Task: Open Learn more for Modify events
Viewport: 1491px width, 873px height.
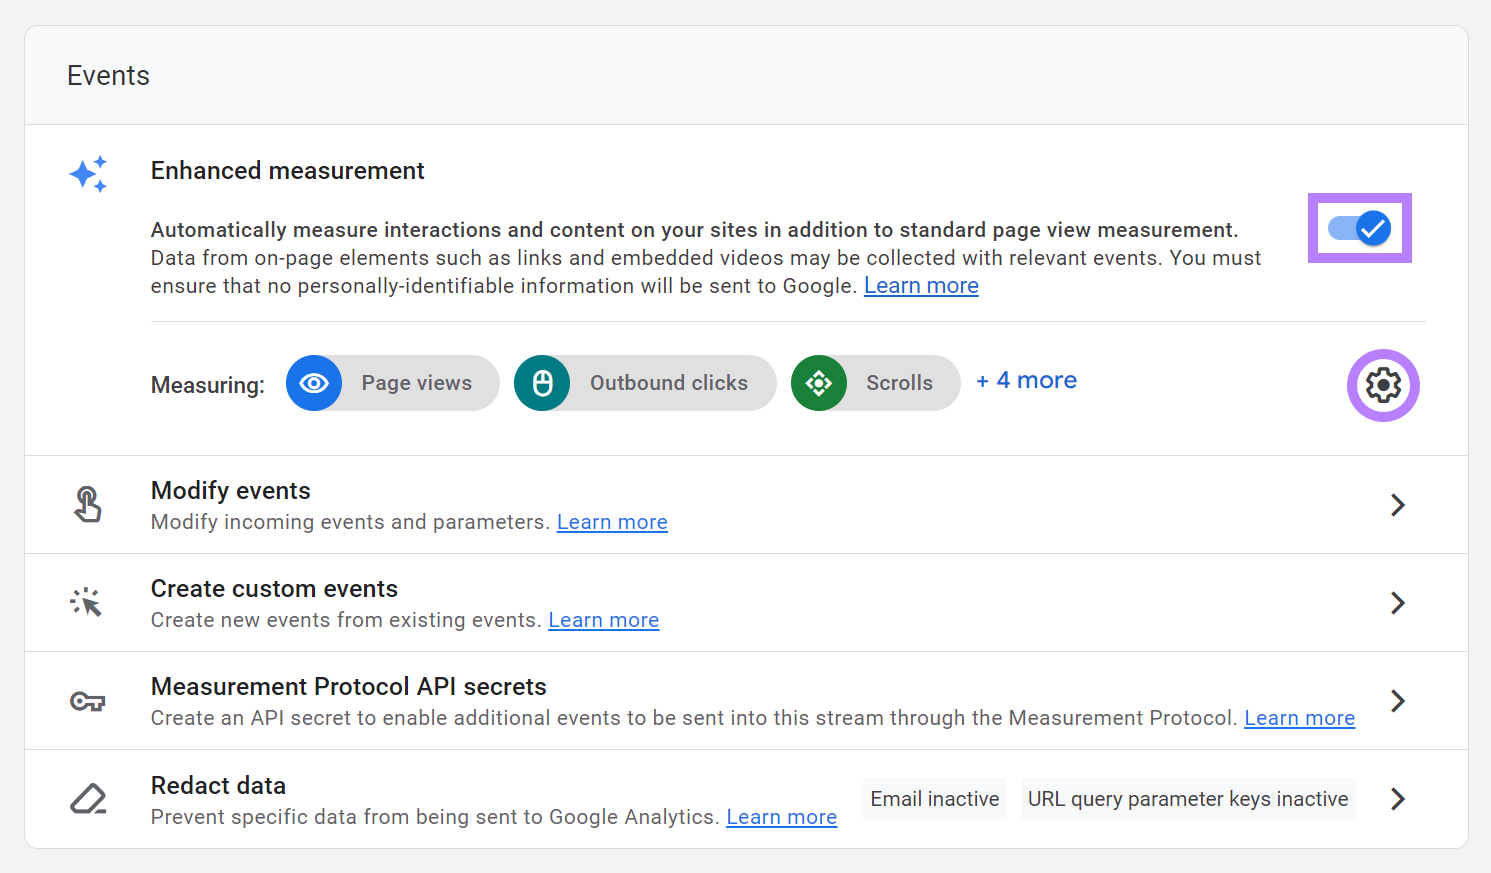Action: (612, 521)
